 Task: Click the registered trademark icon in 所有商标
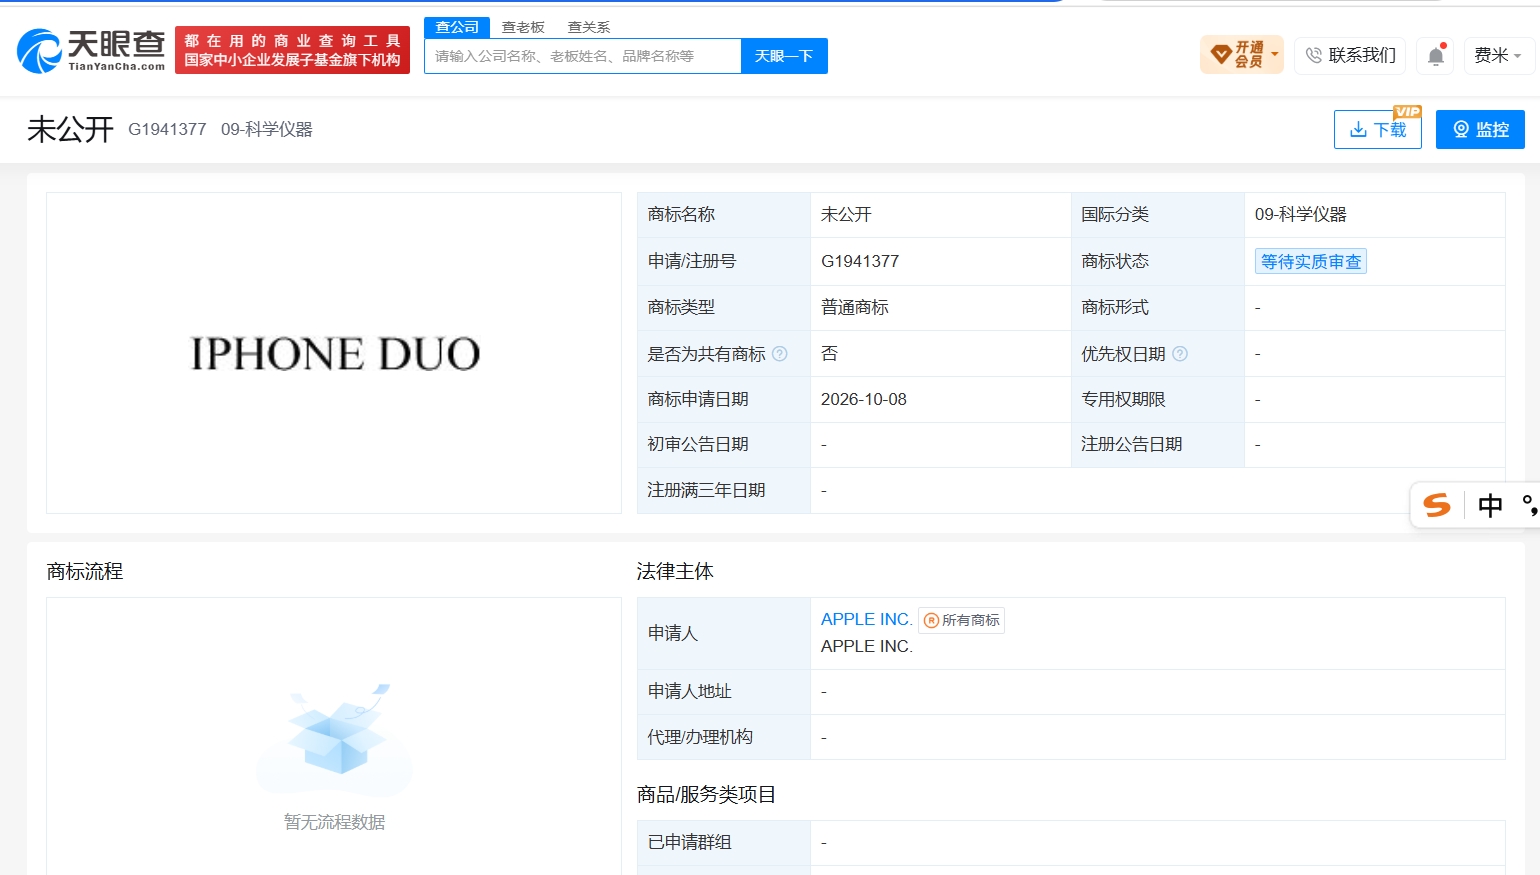pyautogui.click(x=931, y=620)
